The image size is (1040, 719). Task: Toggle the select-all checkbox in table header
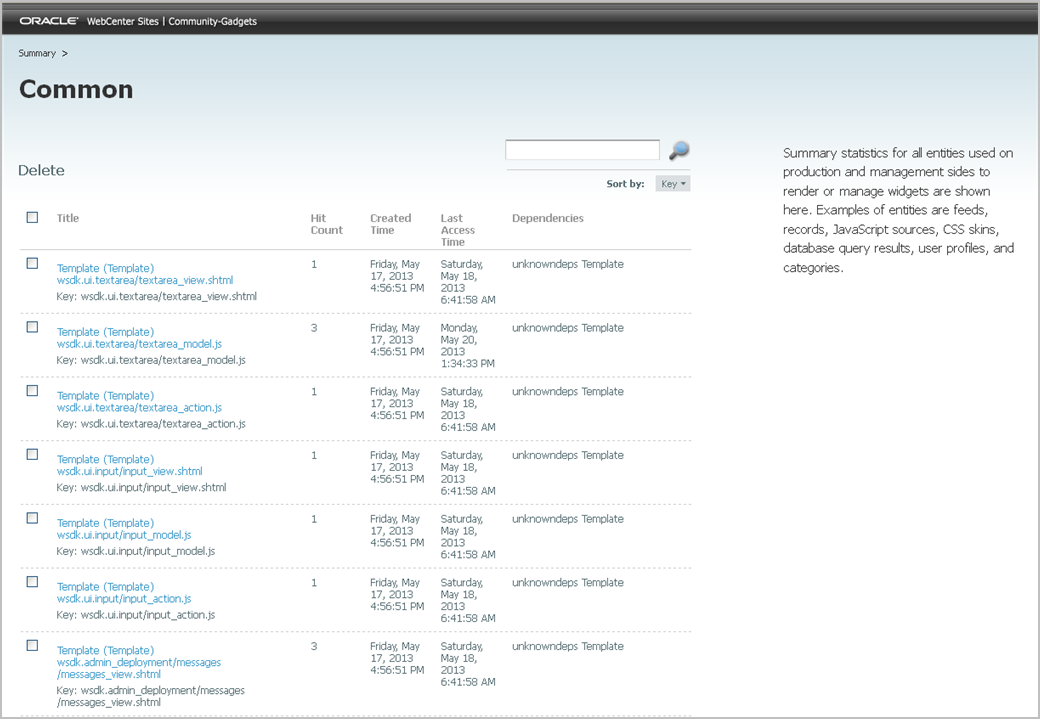32,218
